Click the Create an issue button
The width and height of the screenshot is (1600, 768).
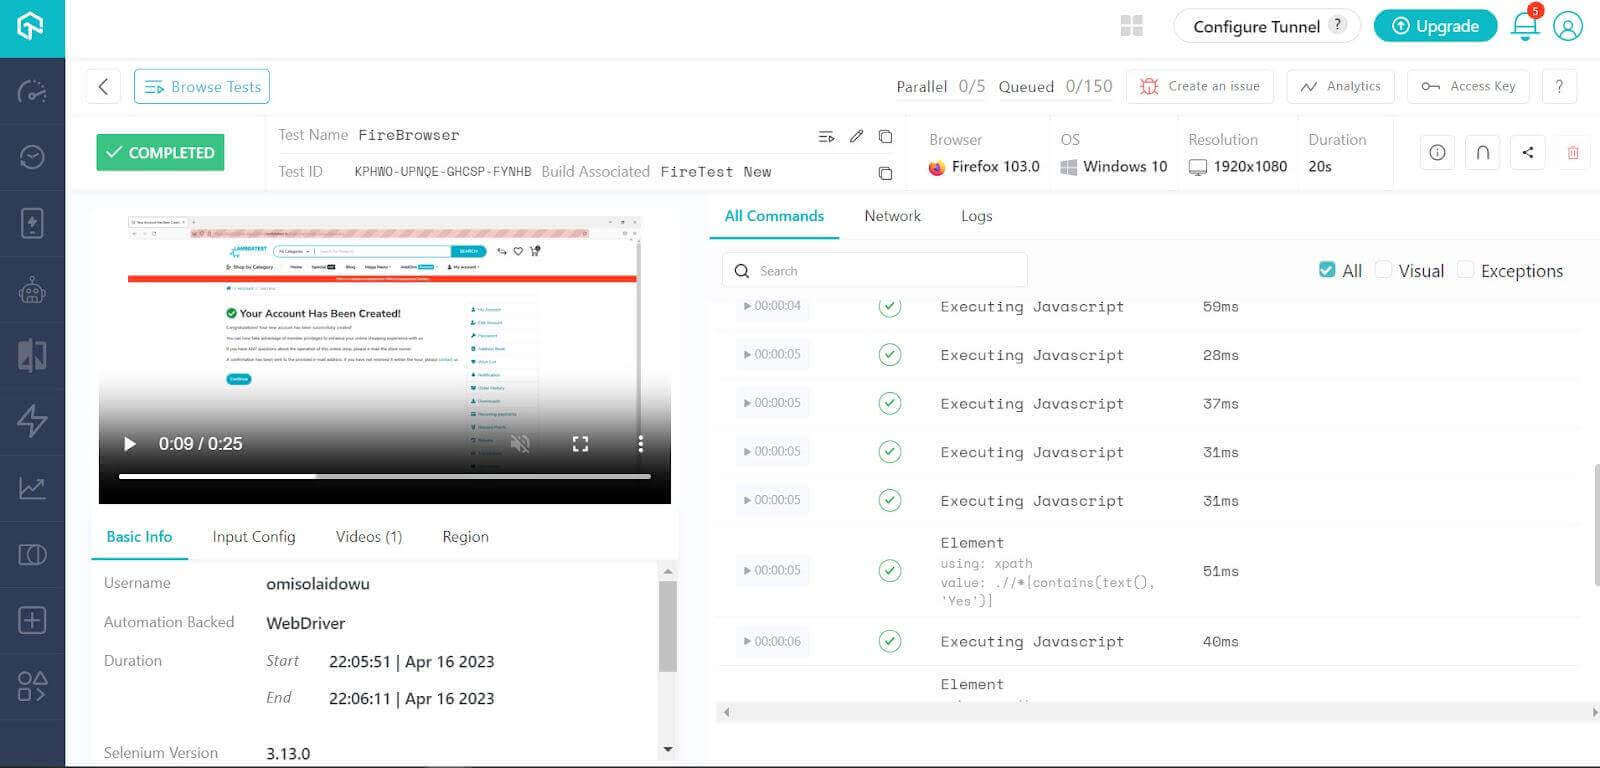[1200, 87]
